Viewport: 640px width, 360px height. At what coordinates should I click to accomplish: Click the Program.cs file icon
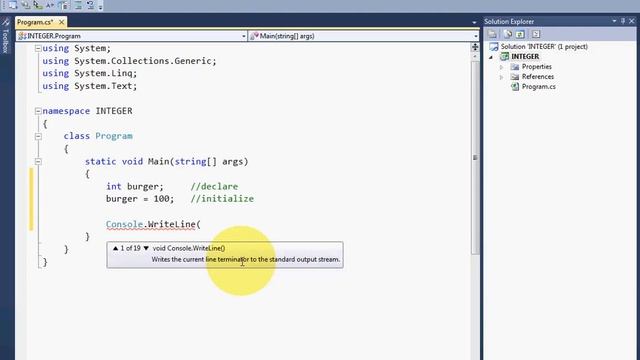(515, 87)
